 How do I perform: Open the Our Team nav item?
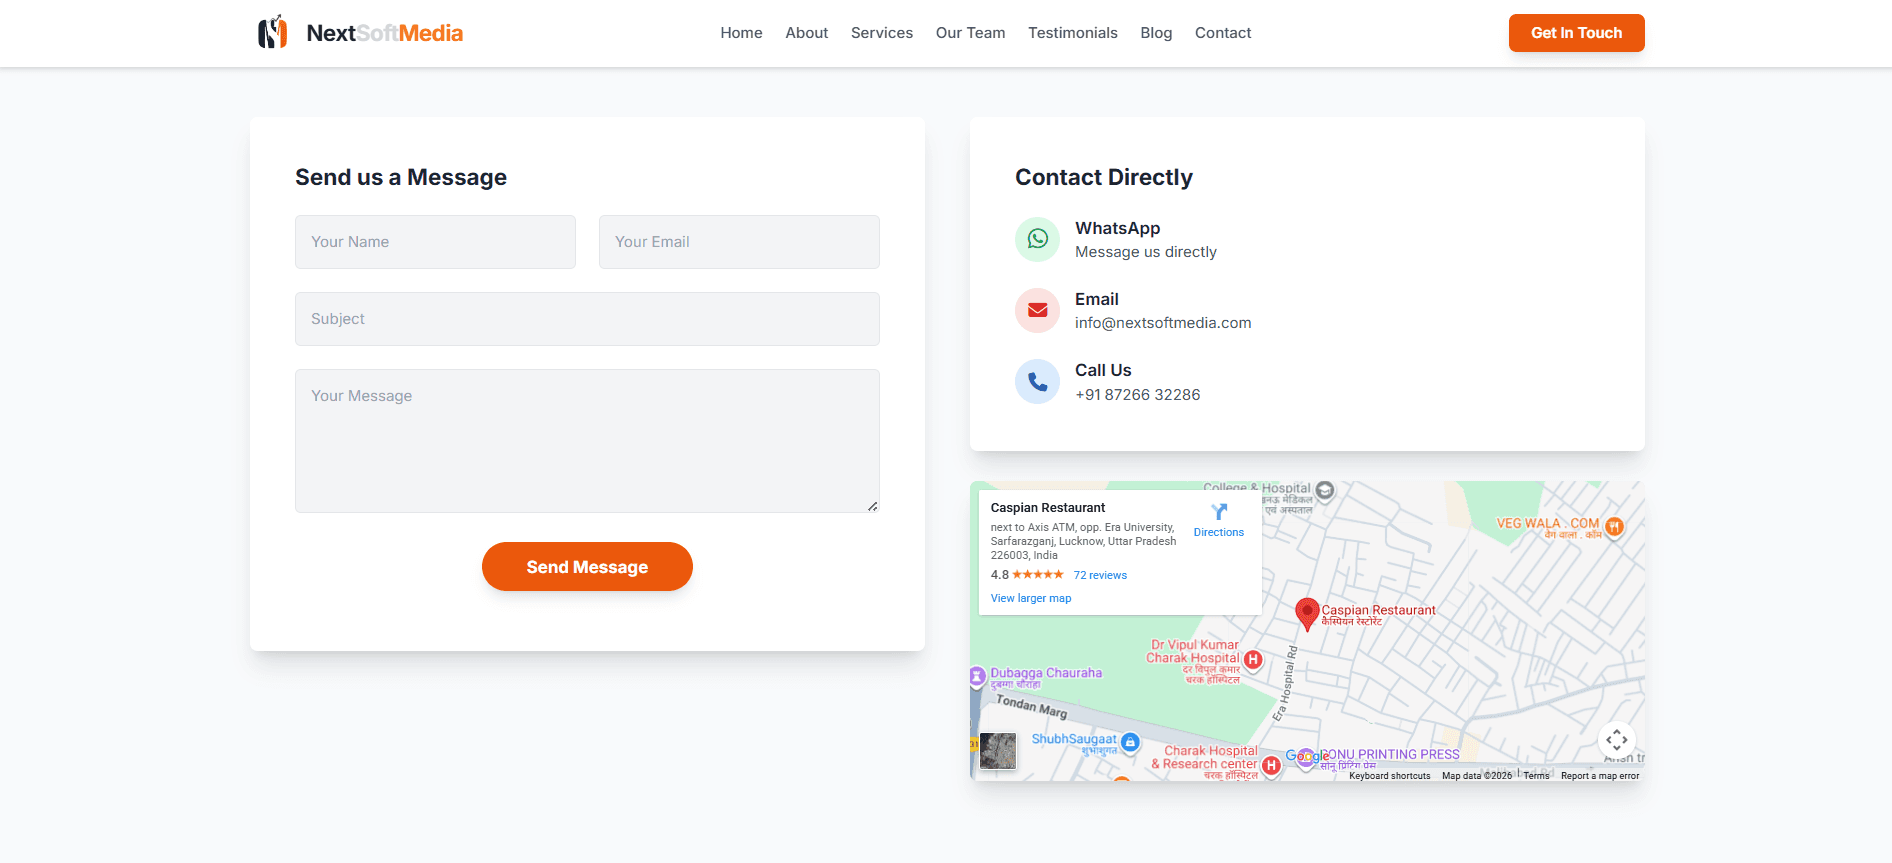970,33
